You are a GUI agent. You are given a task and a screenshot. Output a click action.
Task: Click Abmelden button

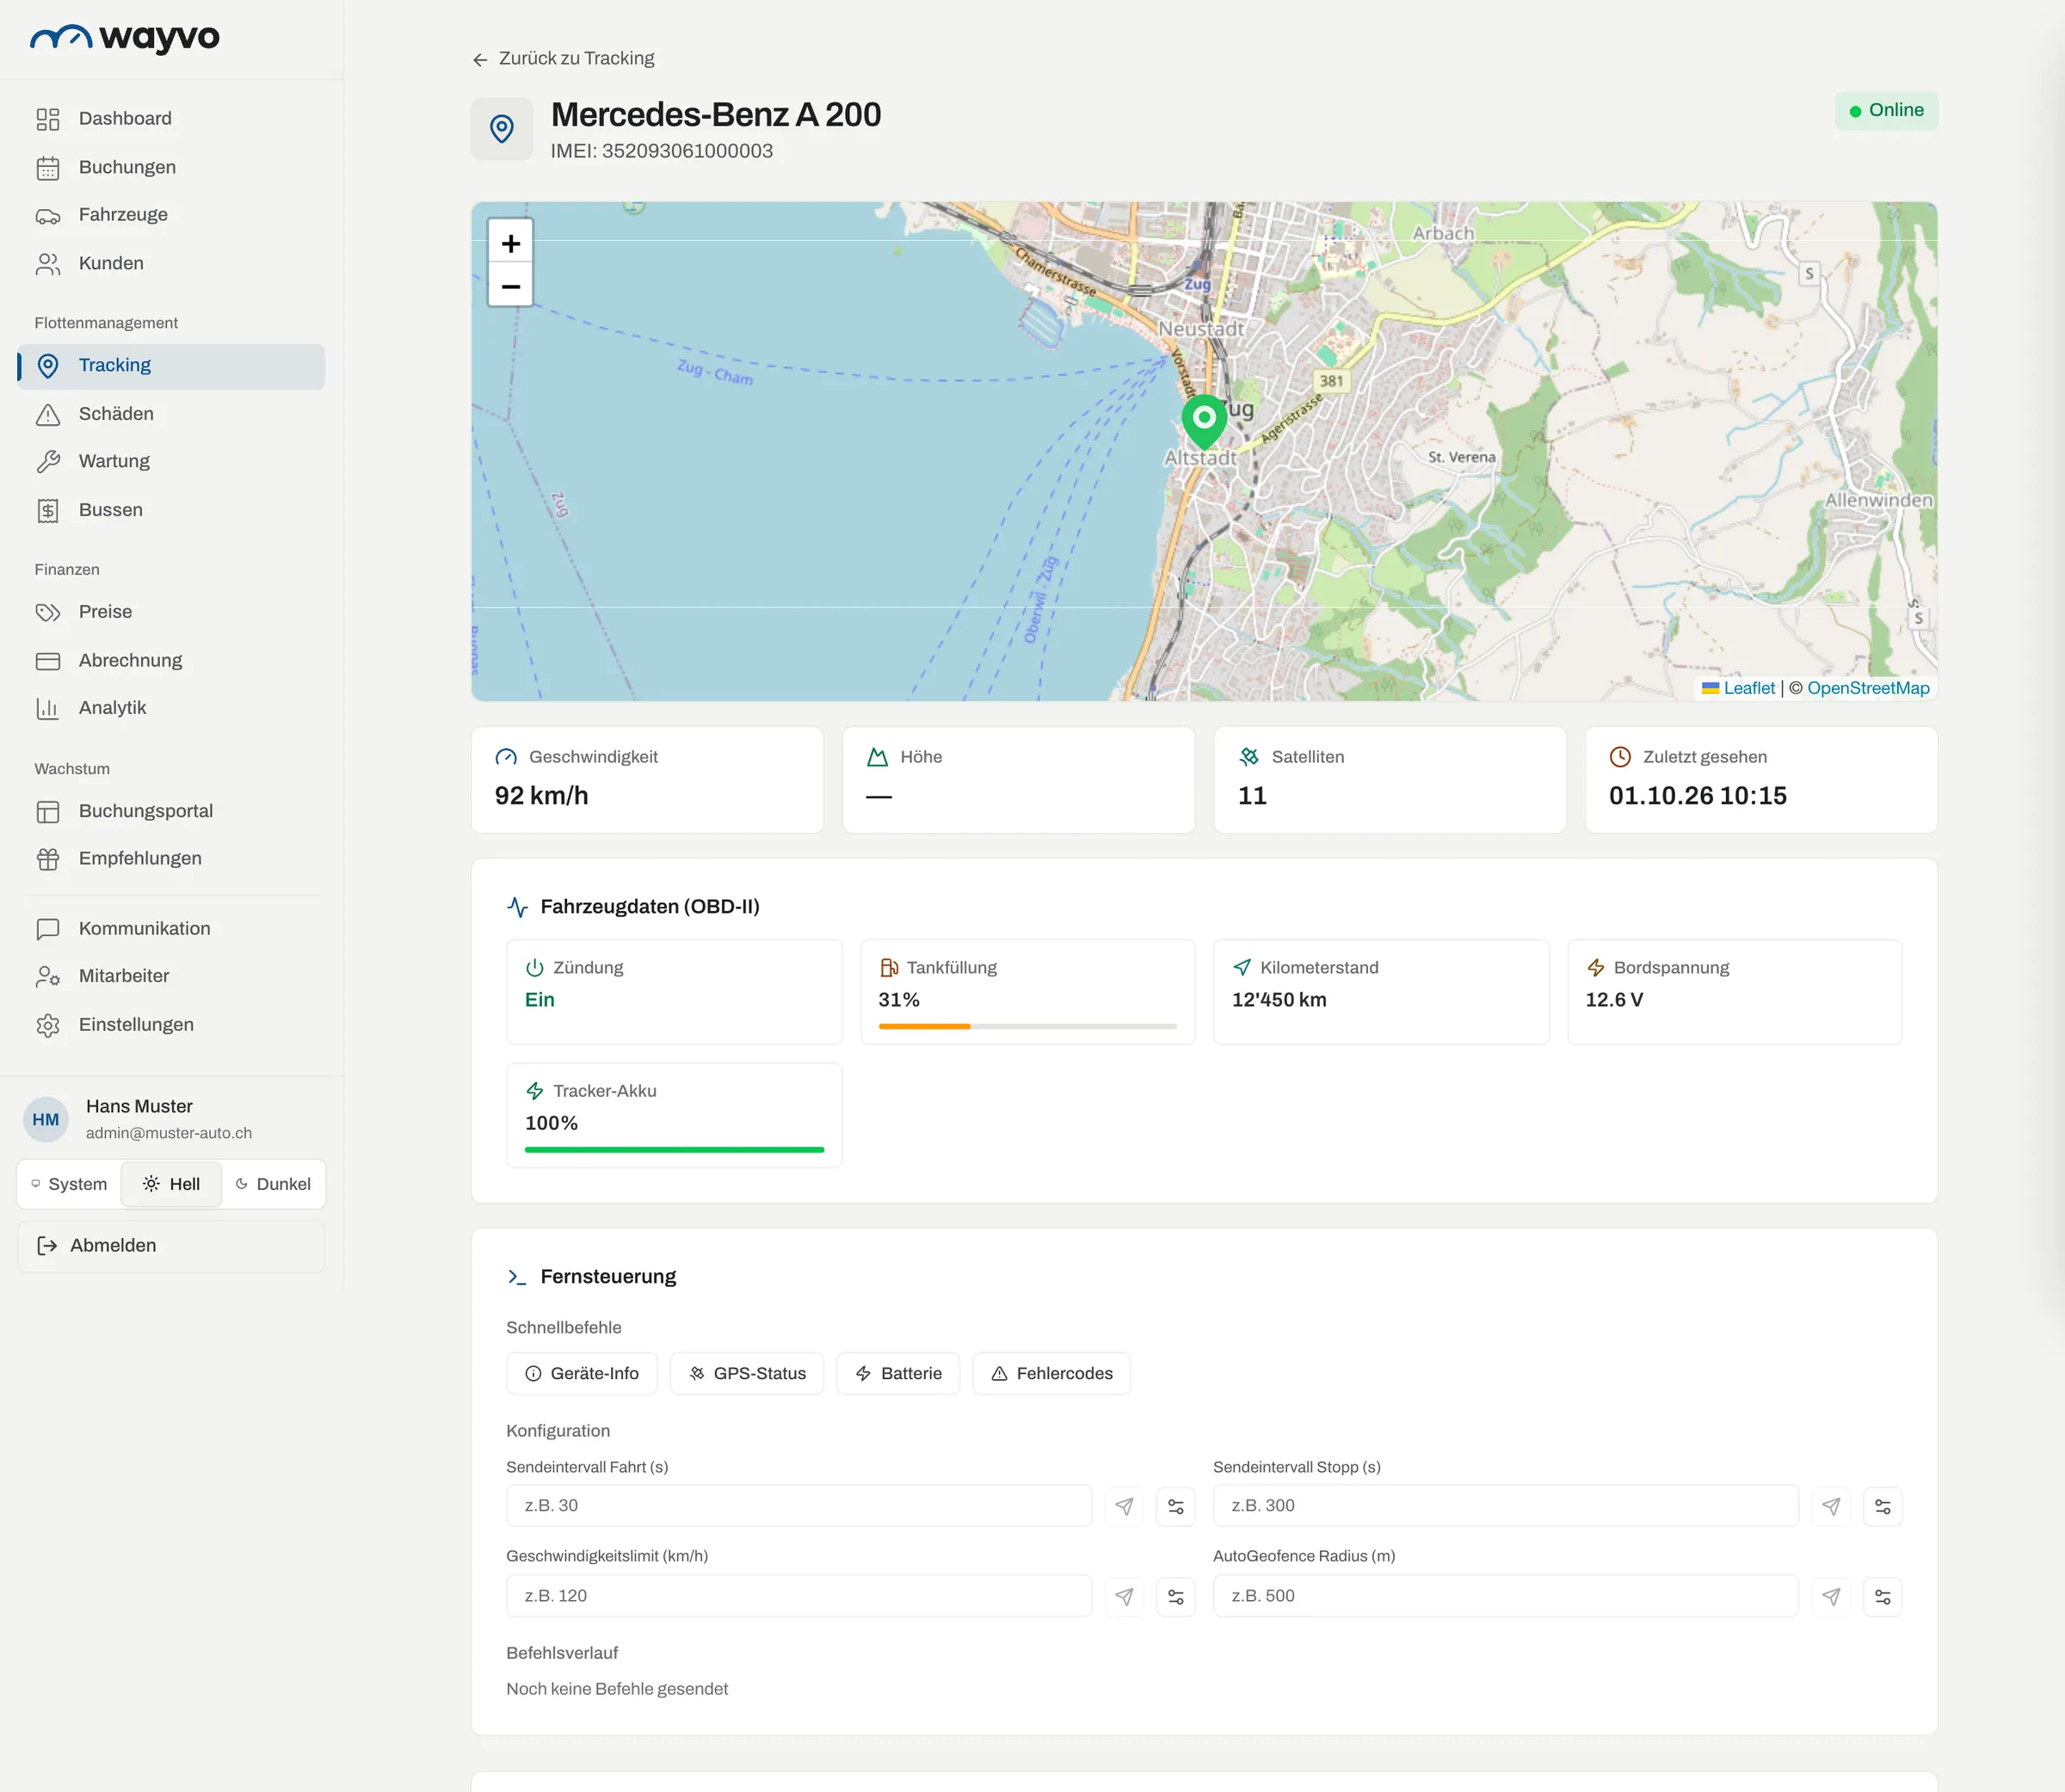[171, 1246]
